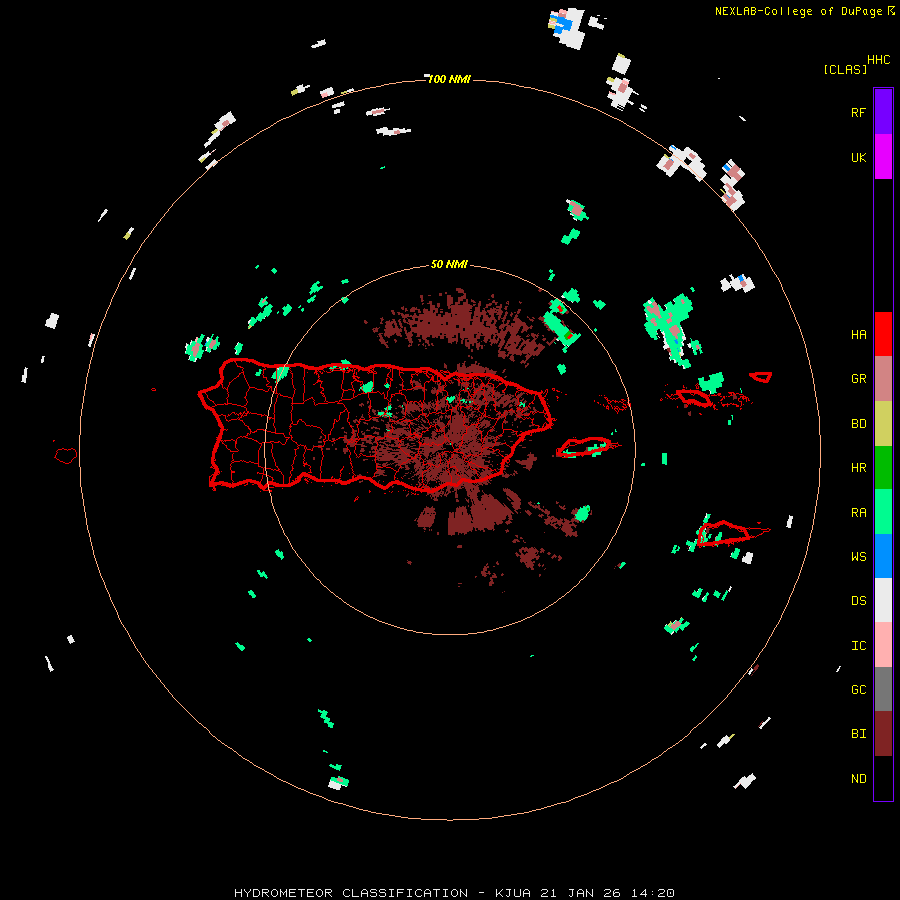Image resolution: width=900 pixels, height=900 pixels.
Task: Pick the HR dark green swatch
Action: point(883,468)
